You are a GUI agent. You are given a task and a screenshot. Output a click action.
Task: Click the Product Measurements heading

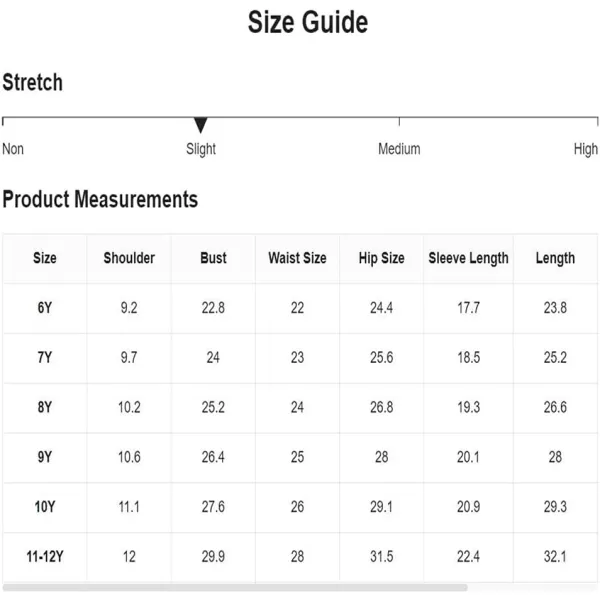[x=100, y=199]
